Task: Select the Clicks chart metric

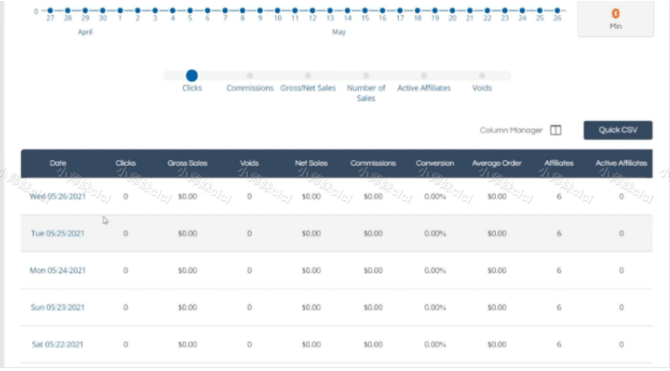Action: pyautogui.click(x=192, y=76)
